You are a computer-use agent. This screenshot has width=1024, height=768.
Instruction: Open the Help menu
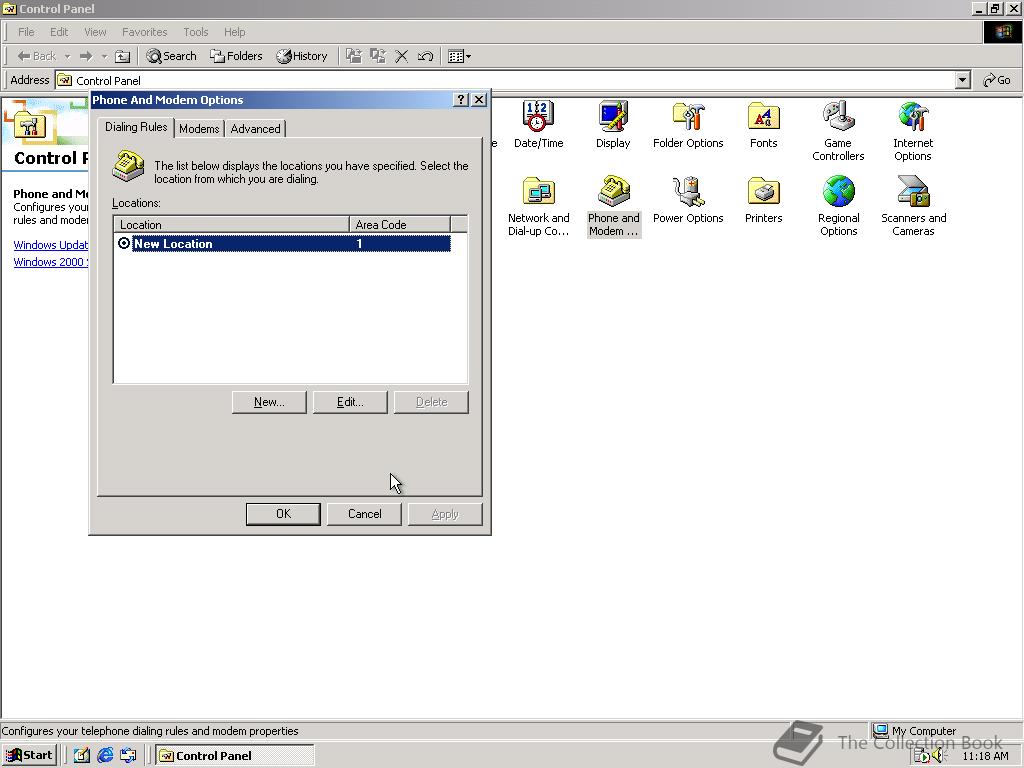click(x=234, y=32)
